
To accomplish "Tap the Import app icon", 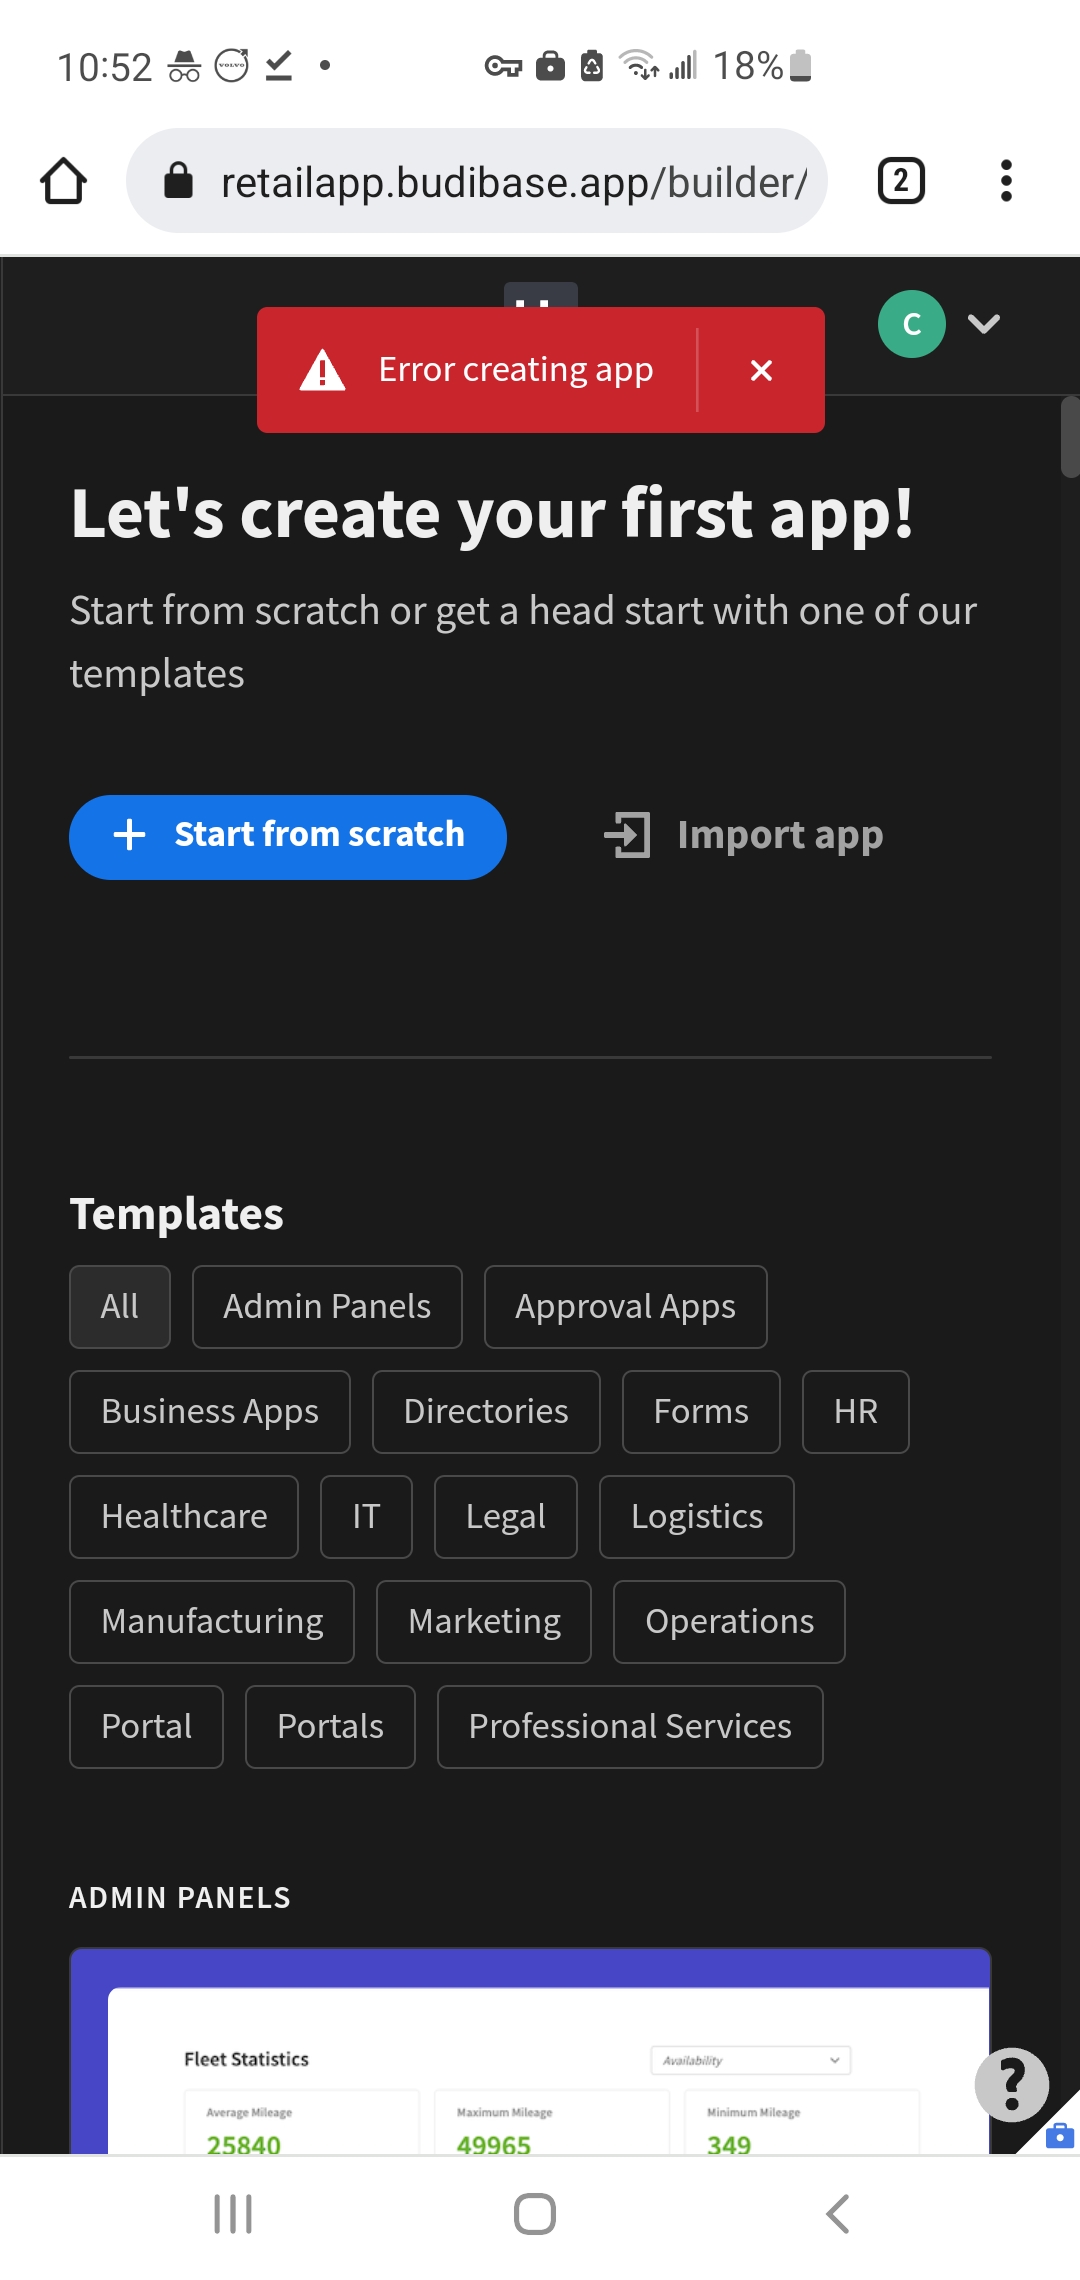I will (627, 836).
